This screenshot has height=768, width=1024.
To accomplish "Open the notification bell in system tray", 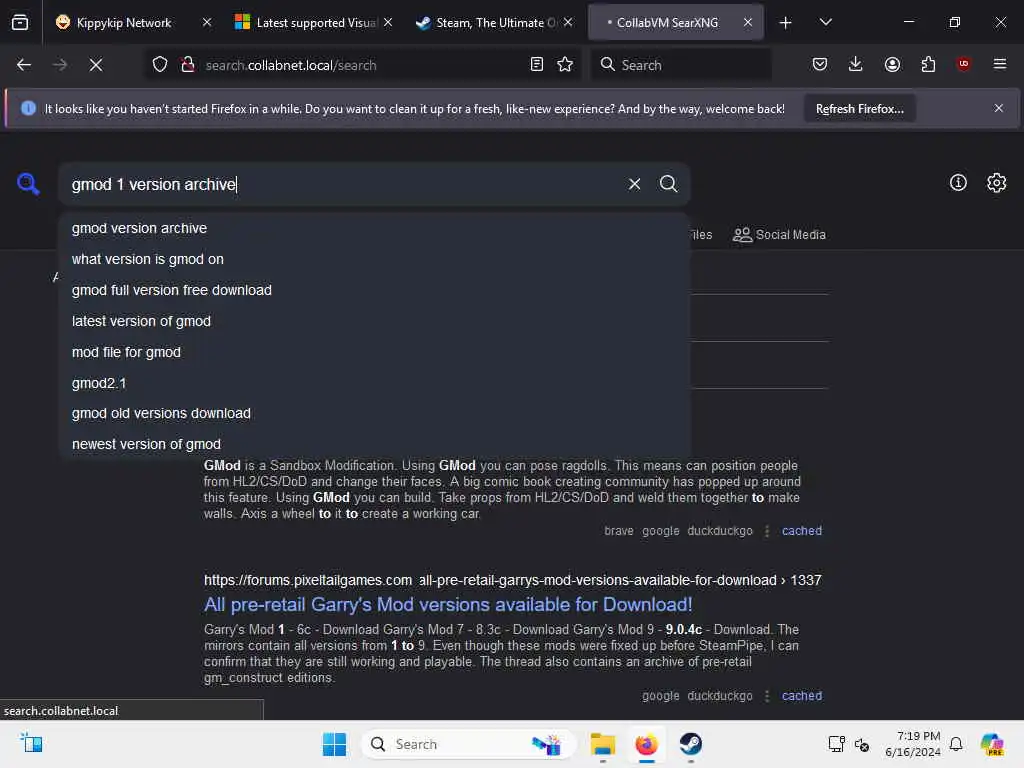I will [x=956, y=744].
